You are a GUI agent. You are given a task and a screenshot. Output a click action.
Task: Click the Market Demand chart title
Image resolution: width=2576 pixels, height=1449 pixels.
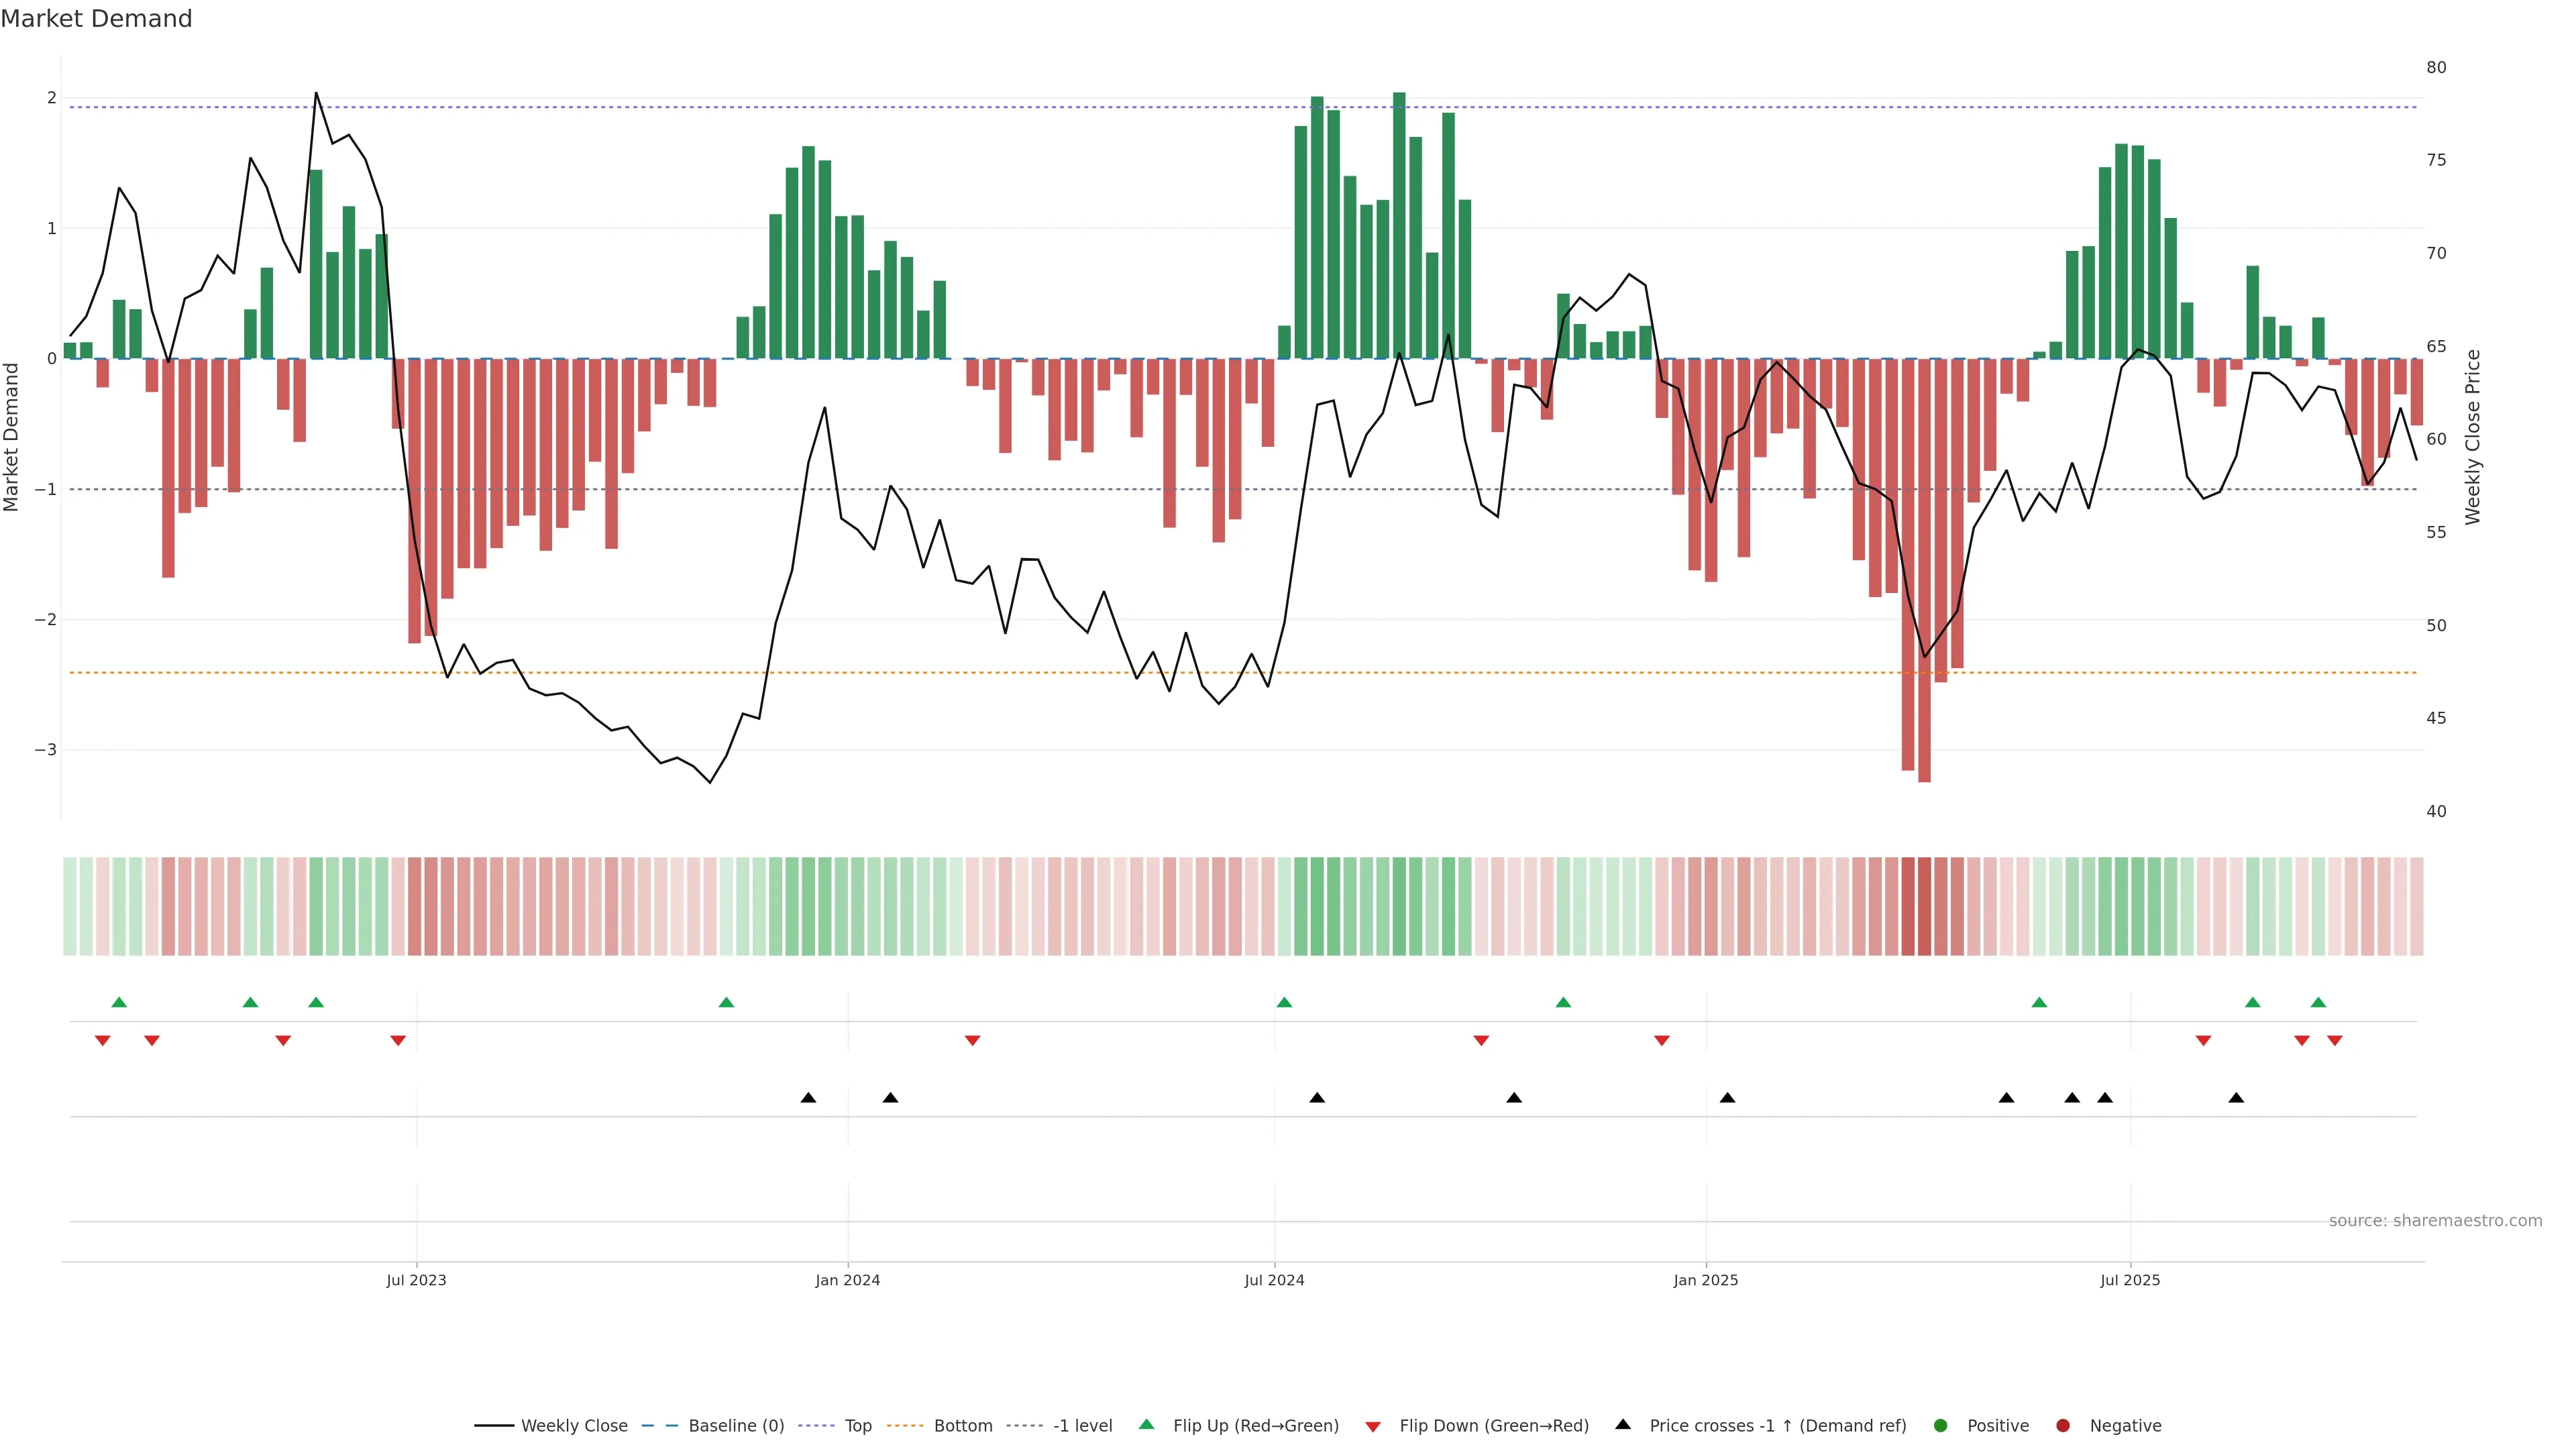click(96, 19)
